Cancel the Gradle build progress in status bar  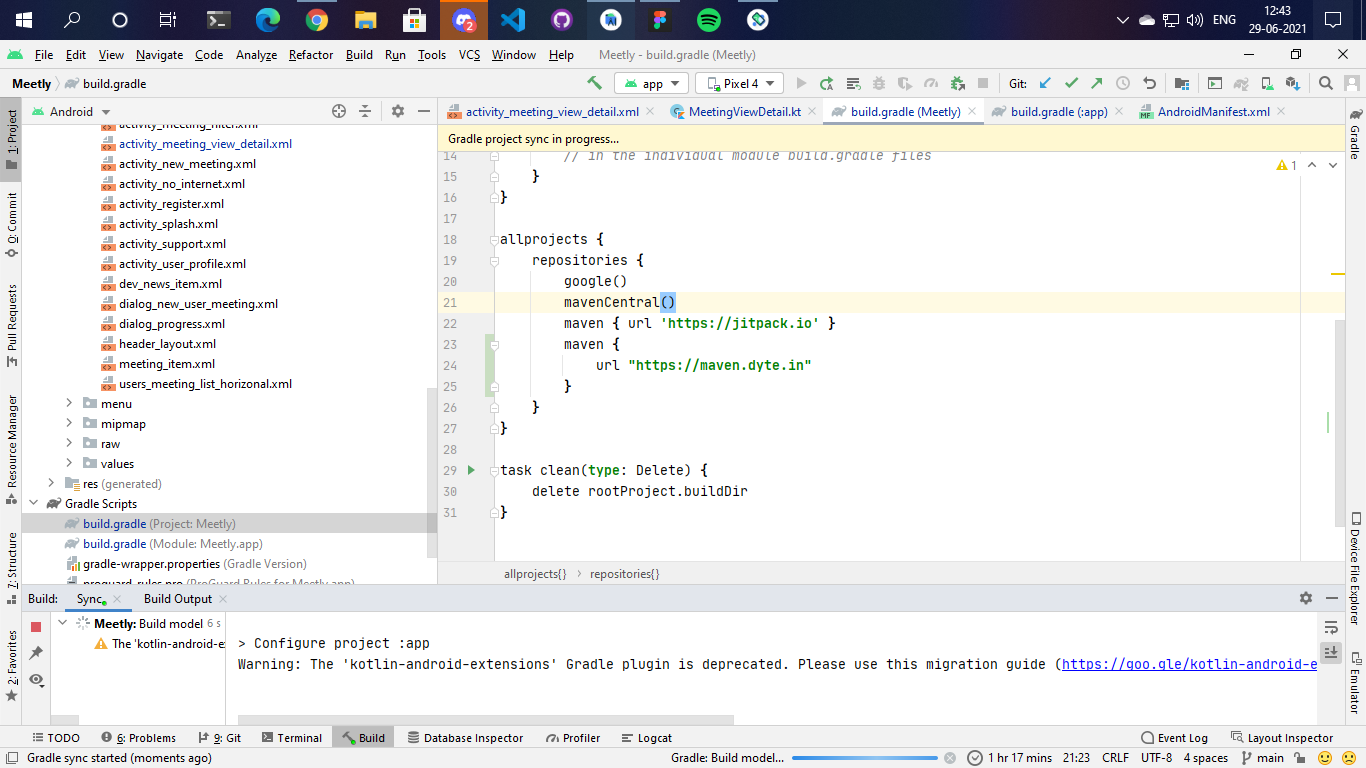point(949,758)
